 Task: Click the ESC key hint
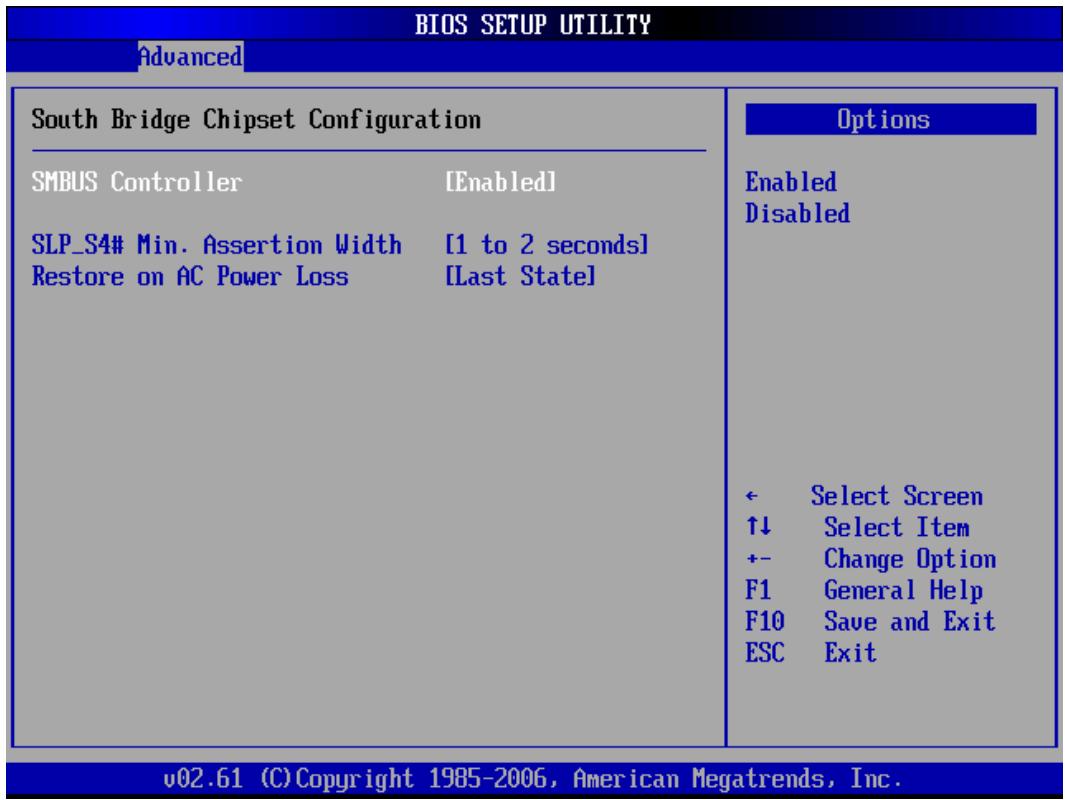pos(765,653)
